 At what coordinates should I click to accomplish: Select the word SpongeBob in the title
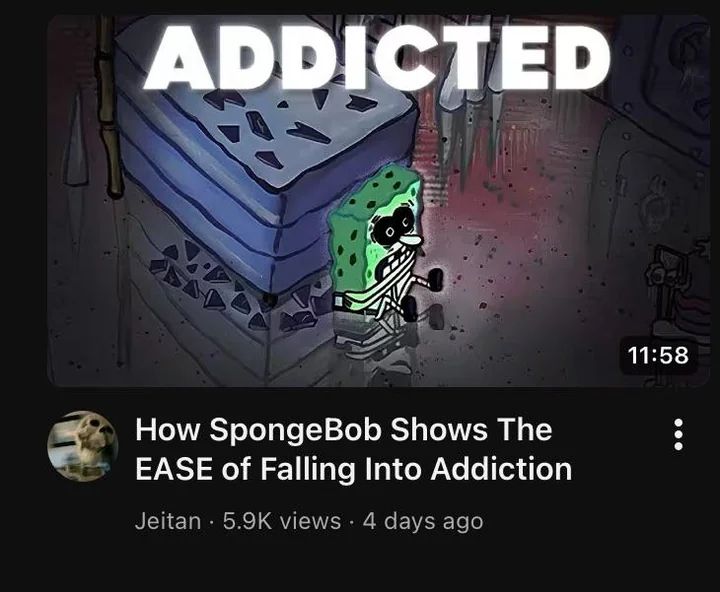coord(296,430)
